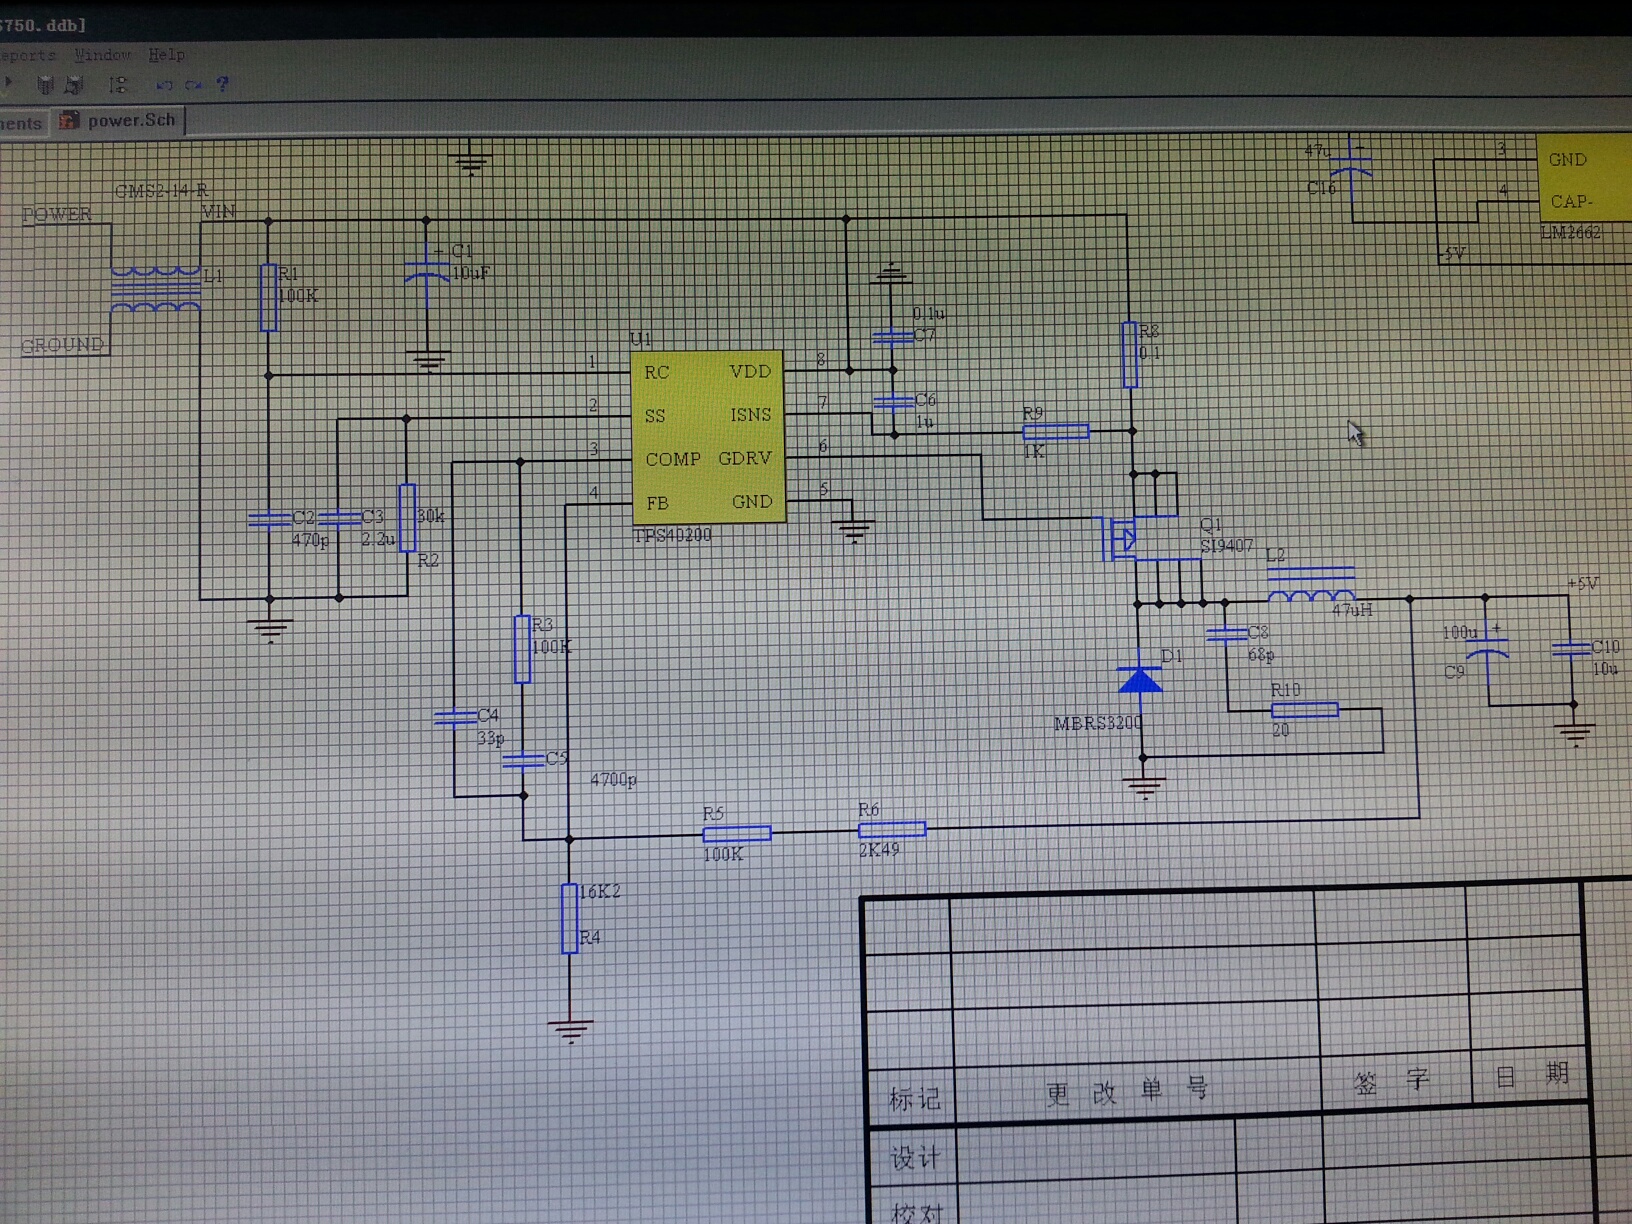Select the R4 resistor body
Viewport: 1632px width, 1224px height.
[569, 919]
